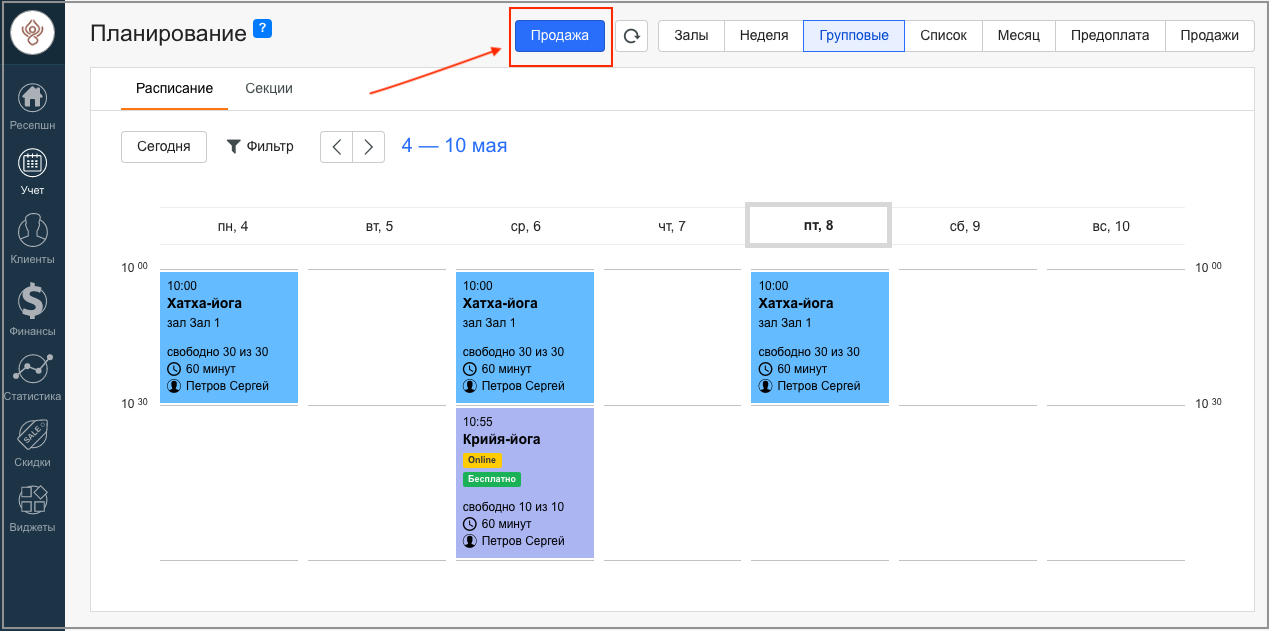Open Скидки sale tag icon
Screen dimensions: 1269x631
33,435
